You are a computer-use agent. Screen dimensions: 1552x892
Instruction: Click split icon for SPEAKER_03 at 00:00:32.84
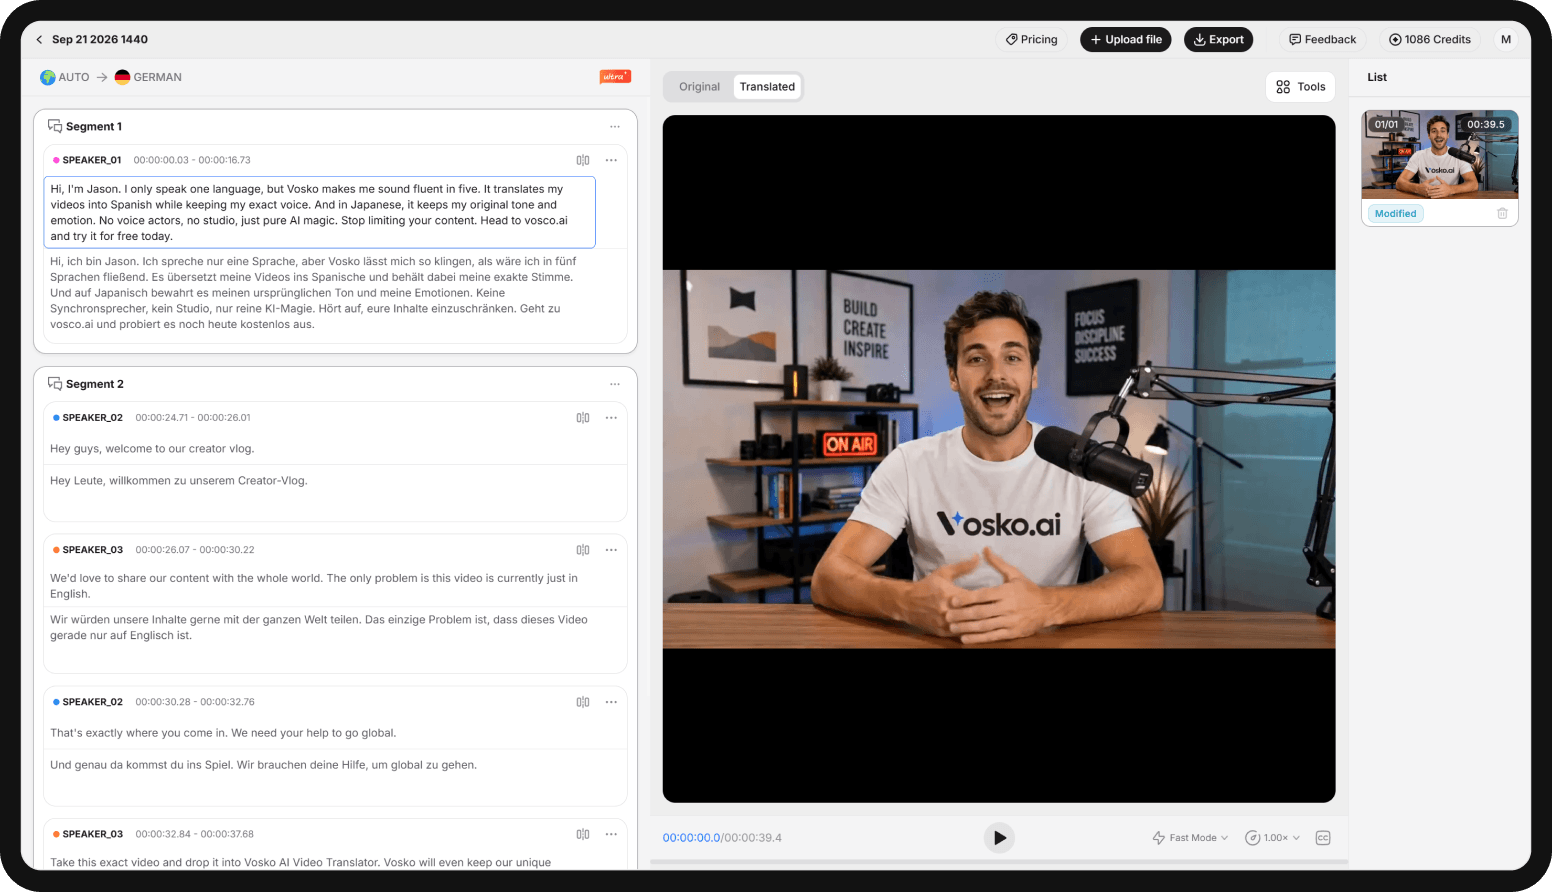pos(583,834)
